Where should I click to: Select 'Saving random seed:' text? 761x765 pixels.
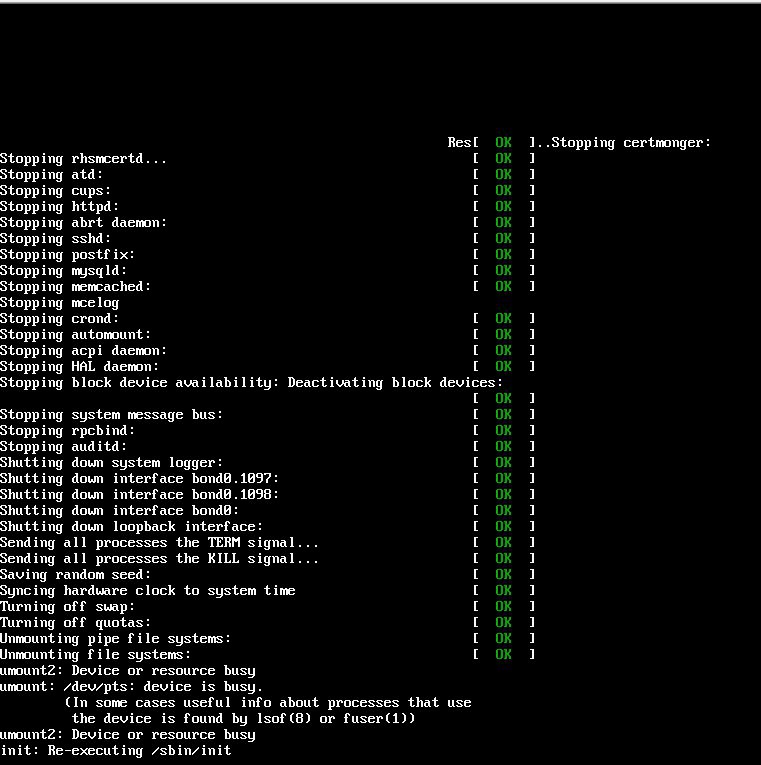pos(76,575)
